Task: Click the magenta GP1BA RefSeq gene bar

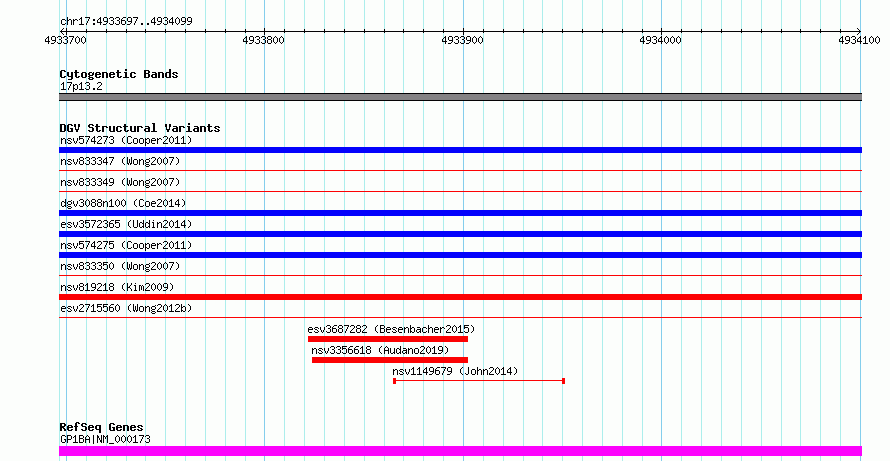Action: (x=460, y=451)
